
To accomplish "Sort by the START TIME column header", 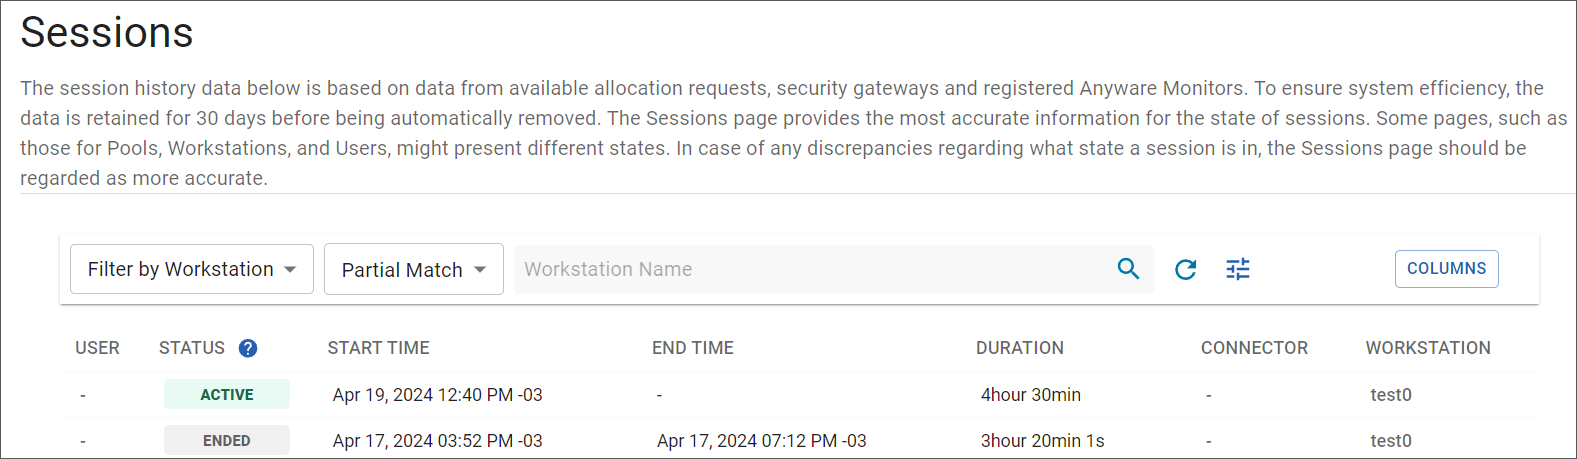I will click(x=379, y=348).
